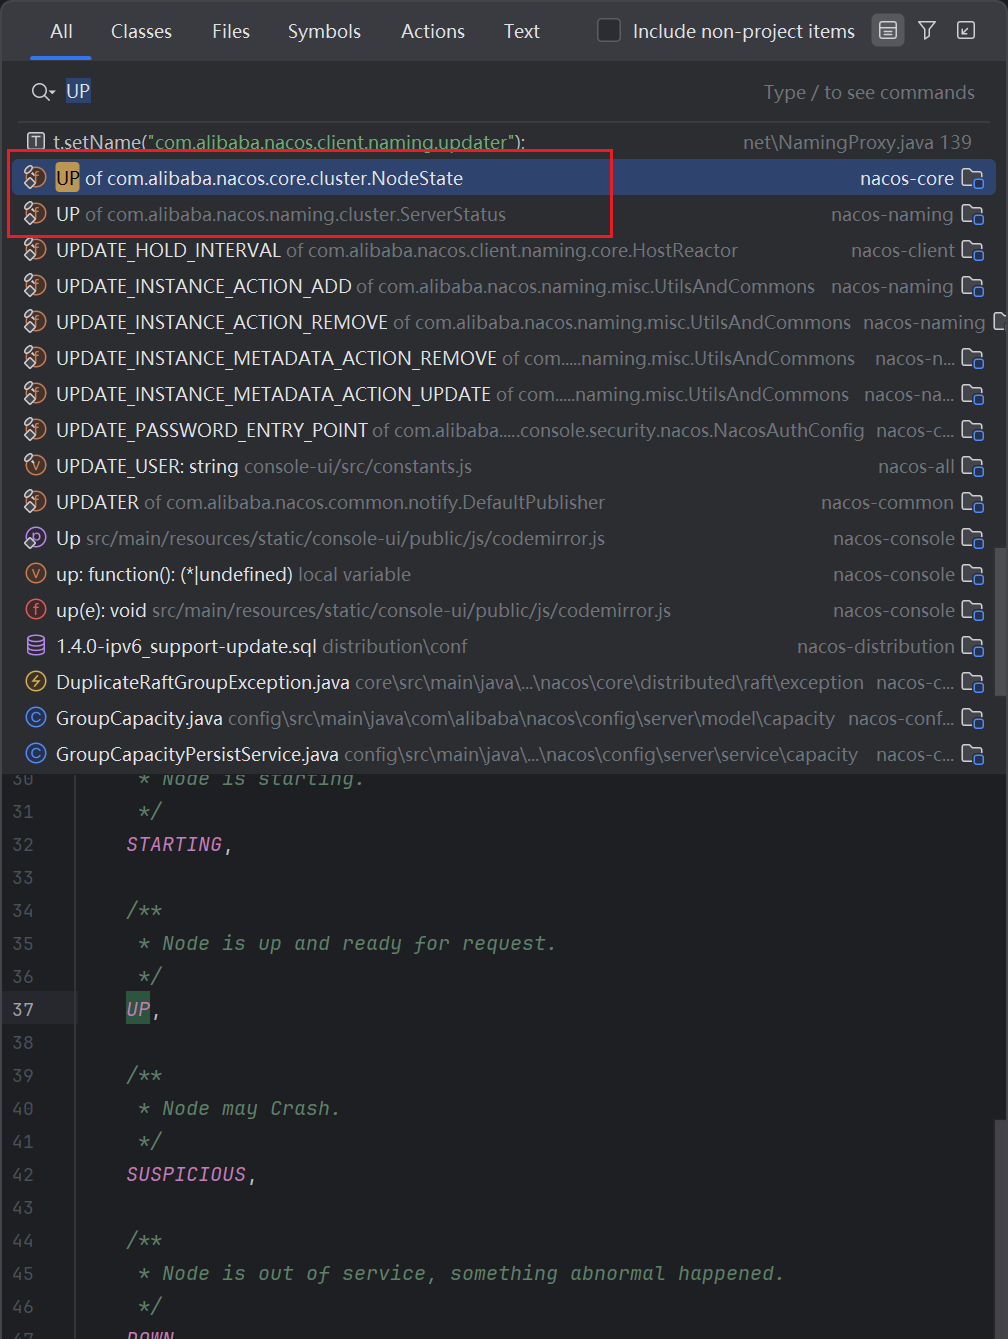Select UP of NodeState result
The width and height of the screenshot is (1008, 1339).
(260, 179)
